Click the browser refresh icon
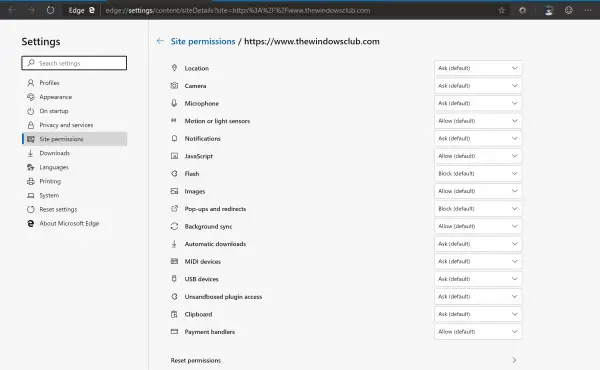 point(50,10)
